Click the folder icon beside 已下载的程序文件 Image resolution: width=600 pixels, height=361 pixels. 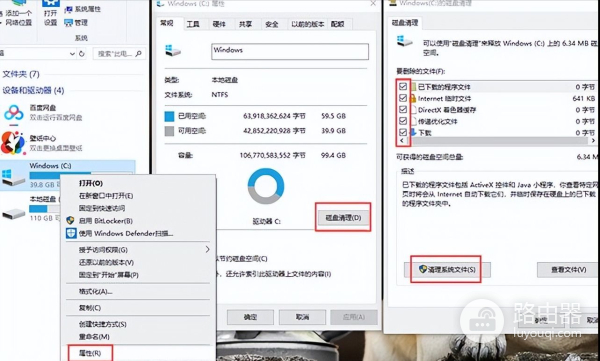pos(413,87)
